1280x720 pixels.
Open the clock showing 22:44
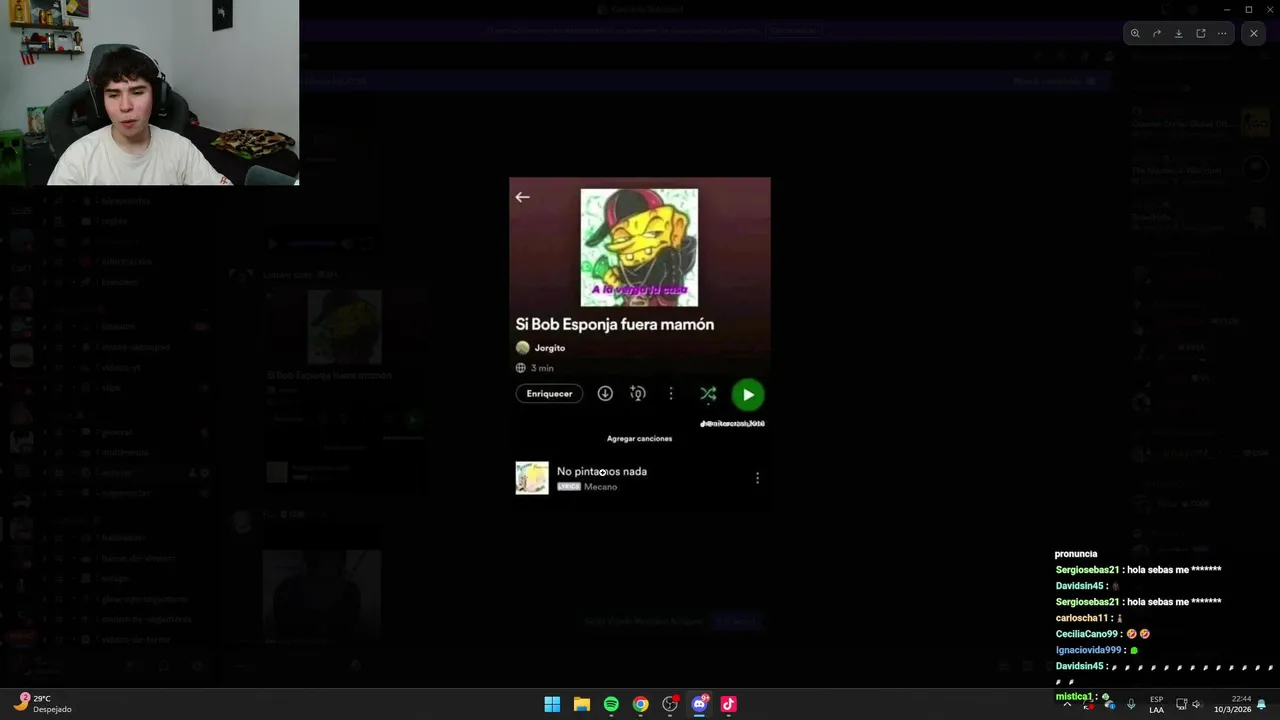tap(1232, 704)
